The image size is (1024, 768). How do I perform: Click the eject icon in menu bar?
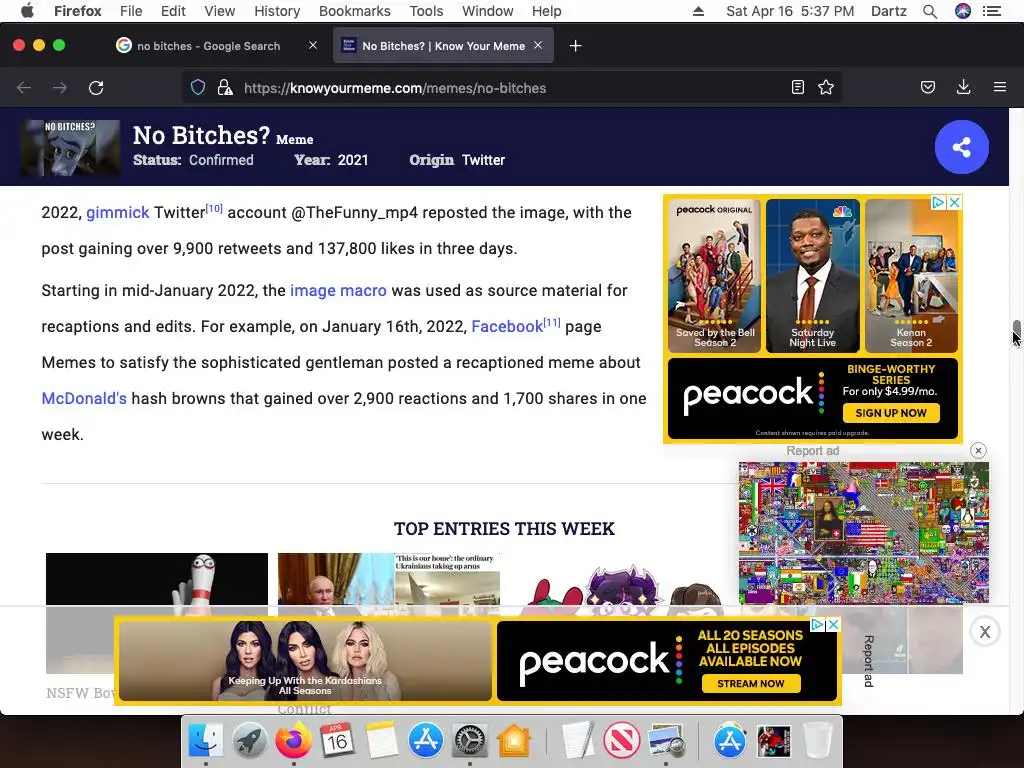[x=698, y=11]
